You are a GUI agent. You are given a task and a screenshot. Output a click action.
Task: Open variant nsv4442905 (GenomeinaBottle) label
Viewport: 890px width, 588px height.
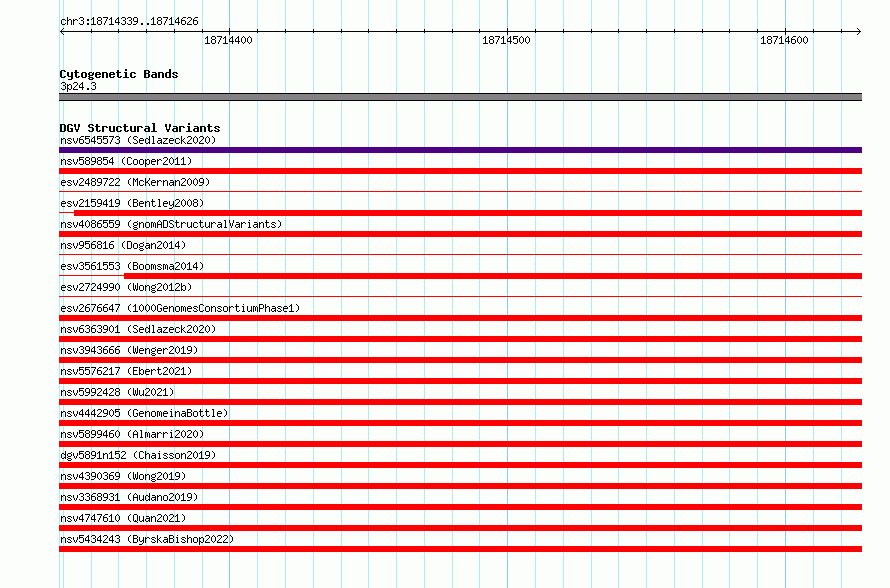pyautogui.click(x=144, y=413)
